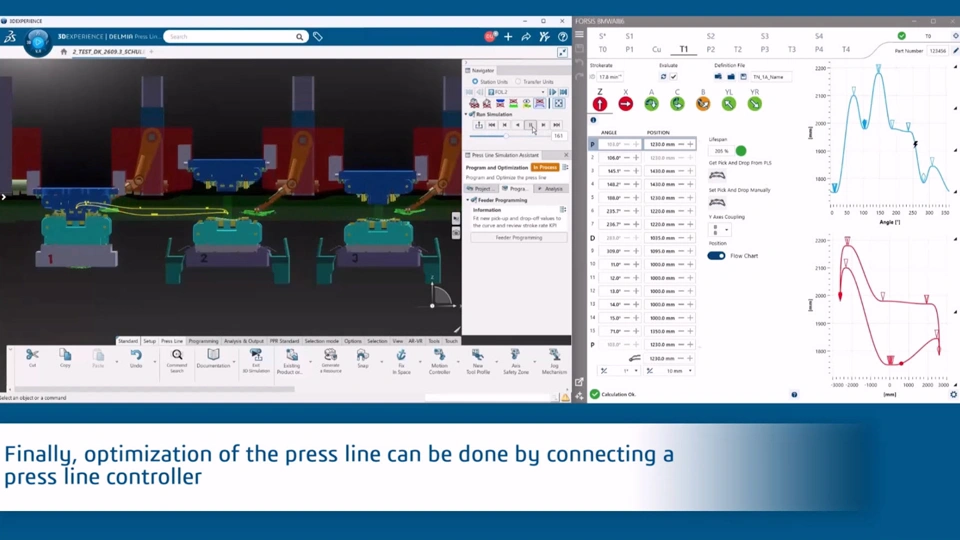Click Get Pick And Drop From PLS icon
This screenshot has height=540, width=960.
coord(717,176)
